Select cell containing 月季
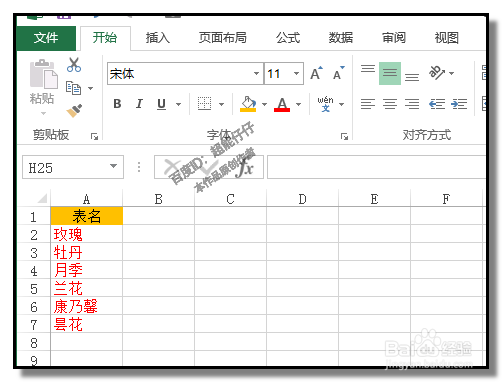Screen dimensions: 502x382 pos(87,270)
